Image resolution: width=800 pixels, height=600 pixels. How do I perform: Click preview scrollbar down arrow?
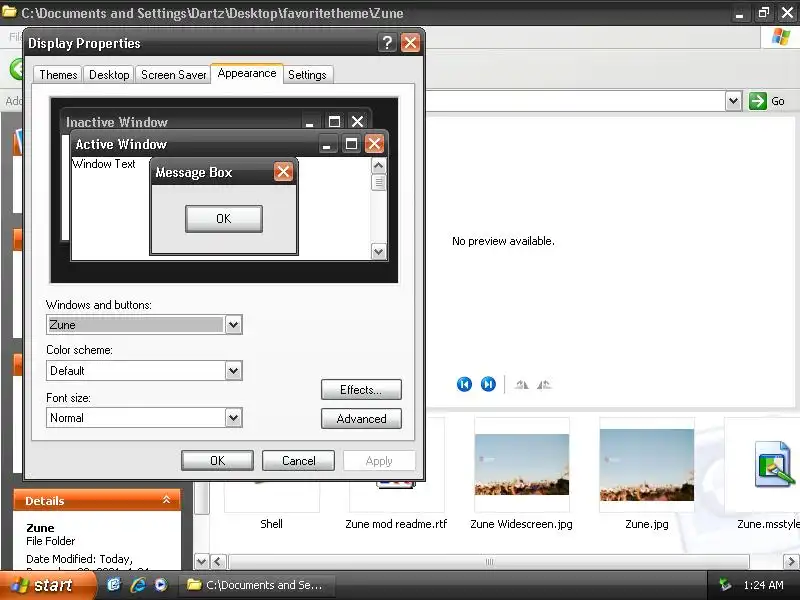(x=378, y=251)
